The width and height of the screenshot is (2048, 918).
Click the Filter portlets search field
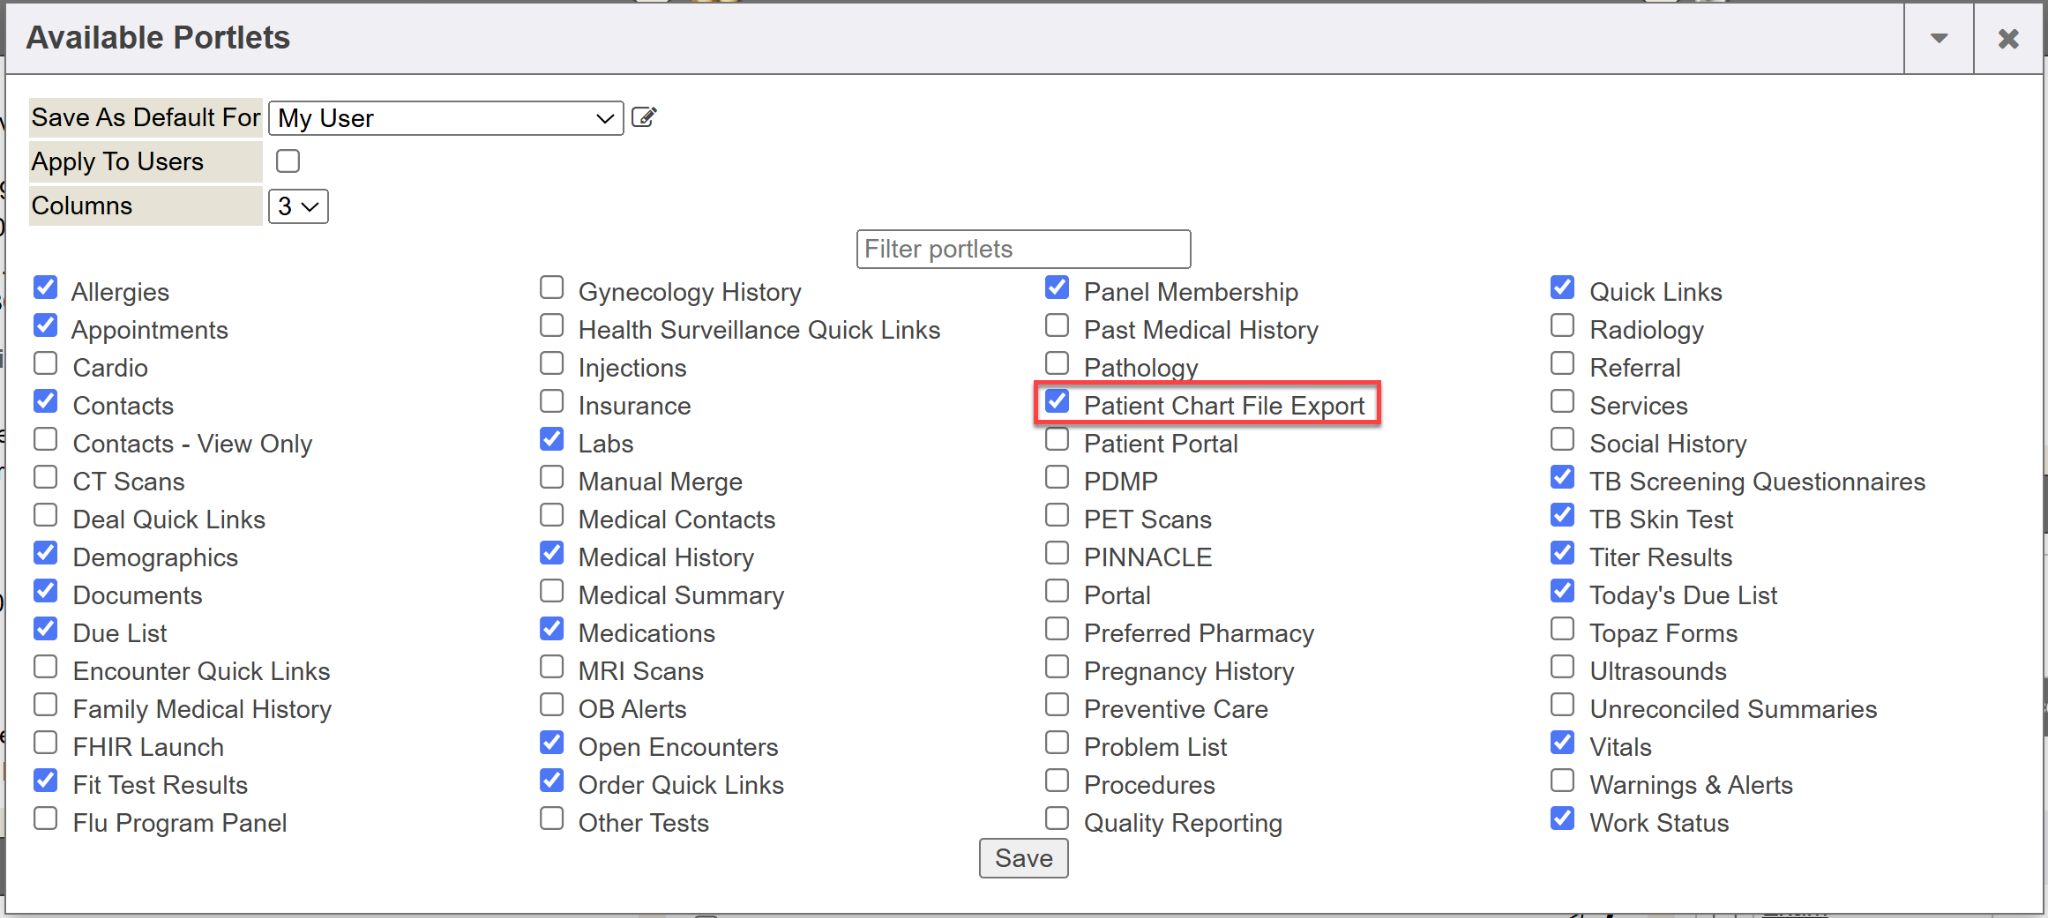point(1023,249)
